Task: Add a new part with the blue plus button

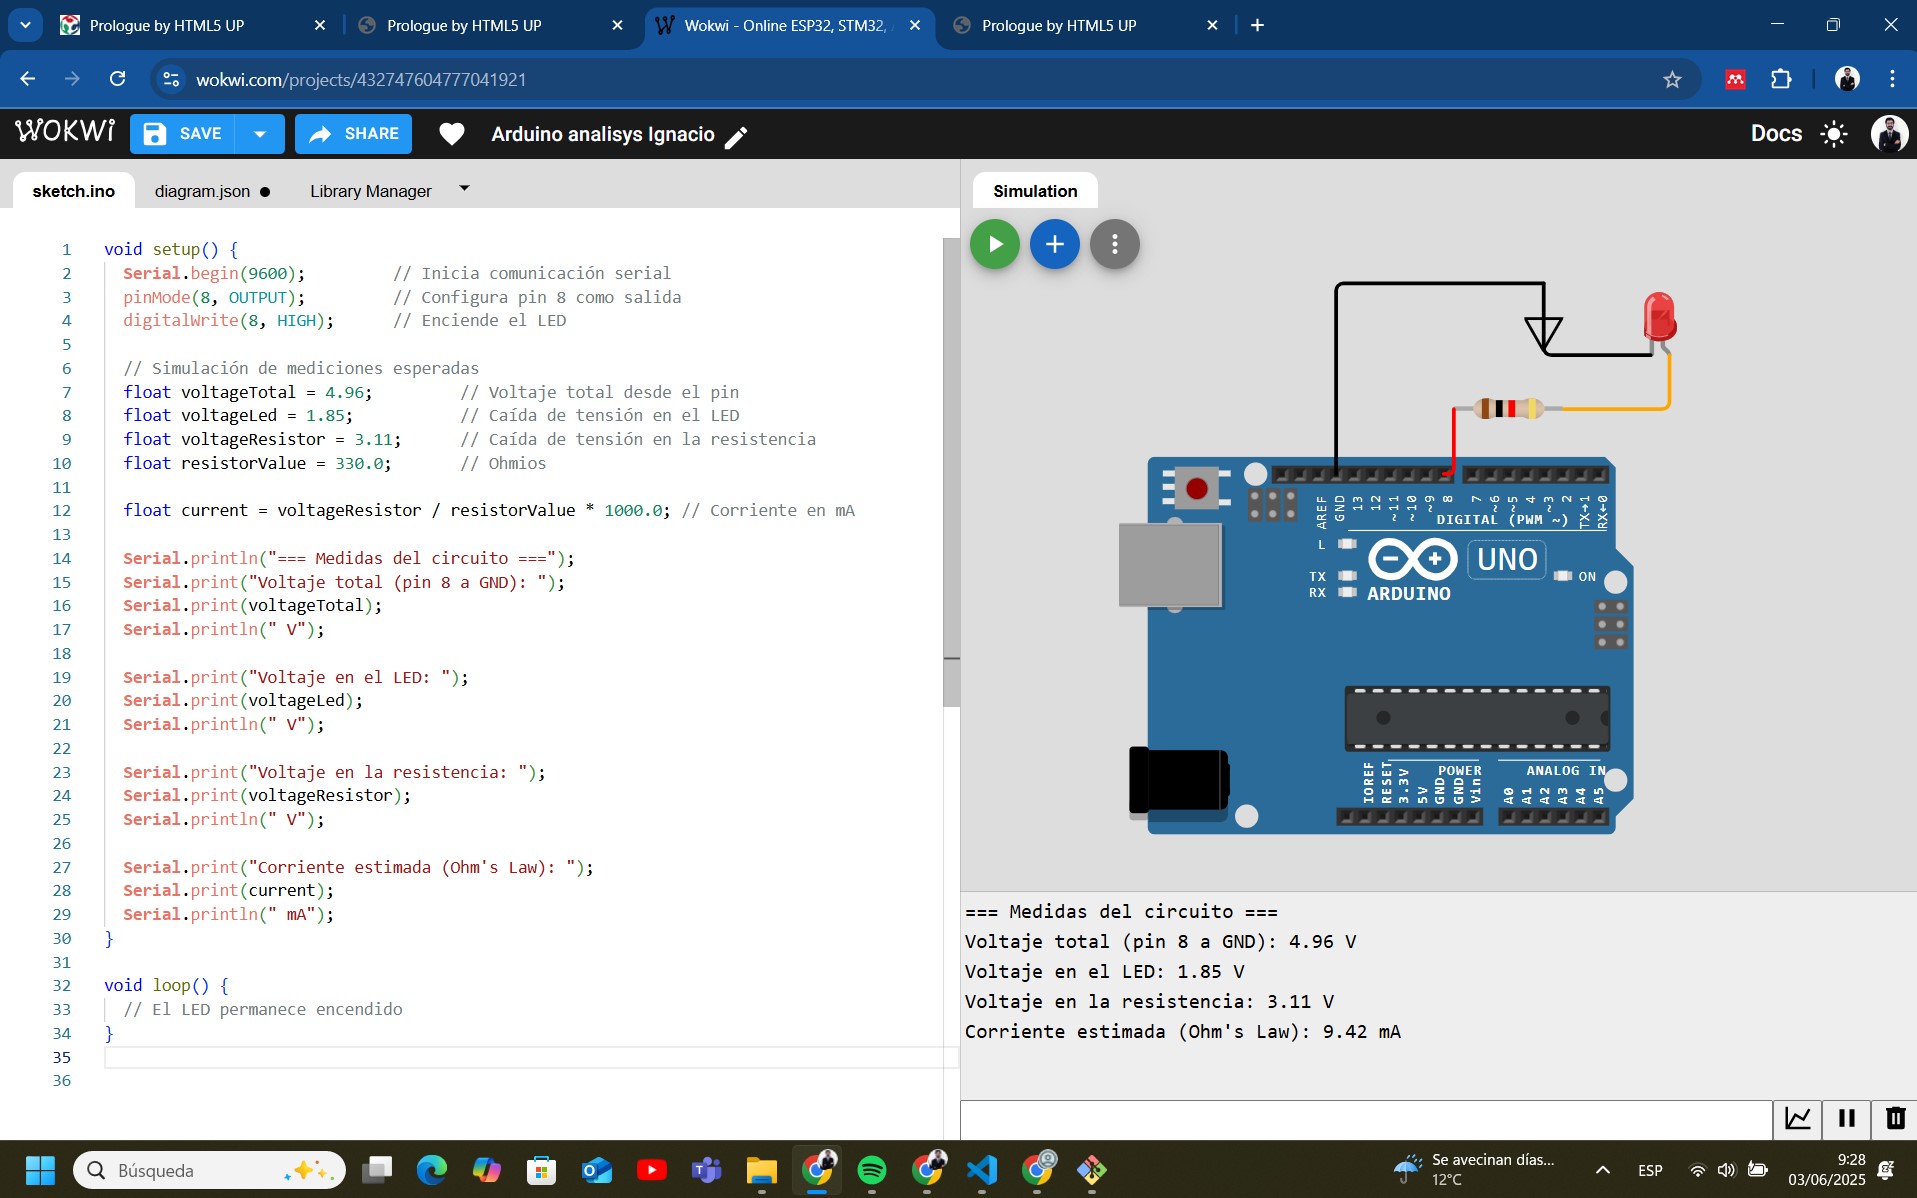Action: (1054, 244)
